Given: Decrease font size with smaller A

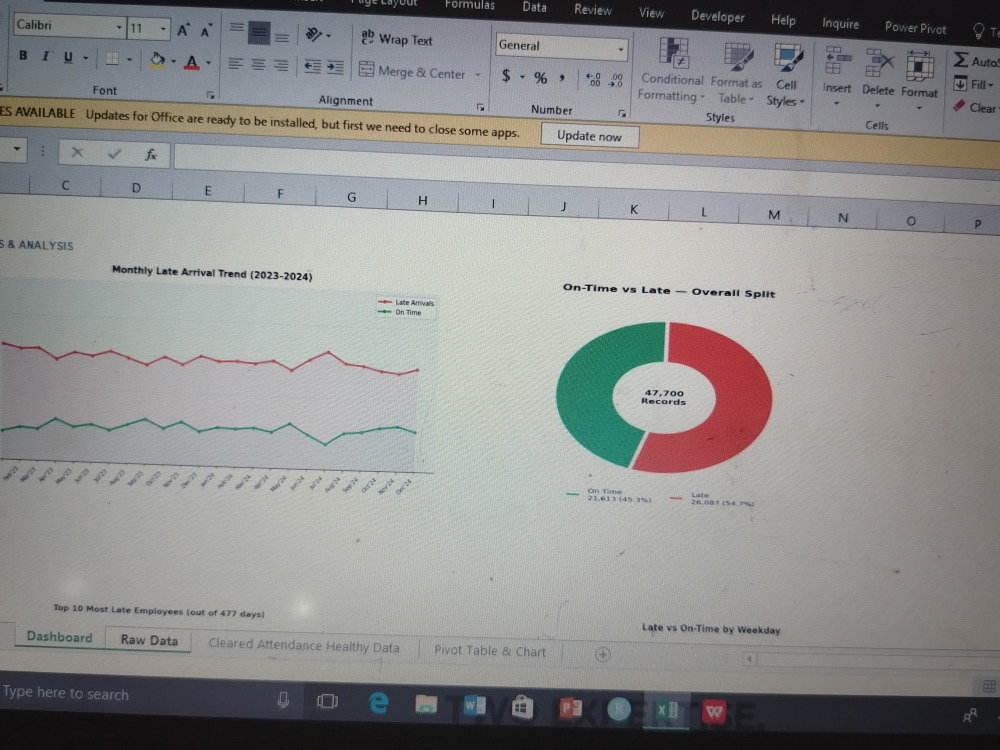Looking at the screenshot, I should click(x=206, y=31).
